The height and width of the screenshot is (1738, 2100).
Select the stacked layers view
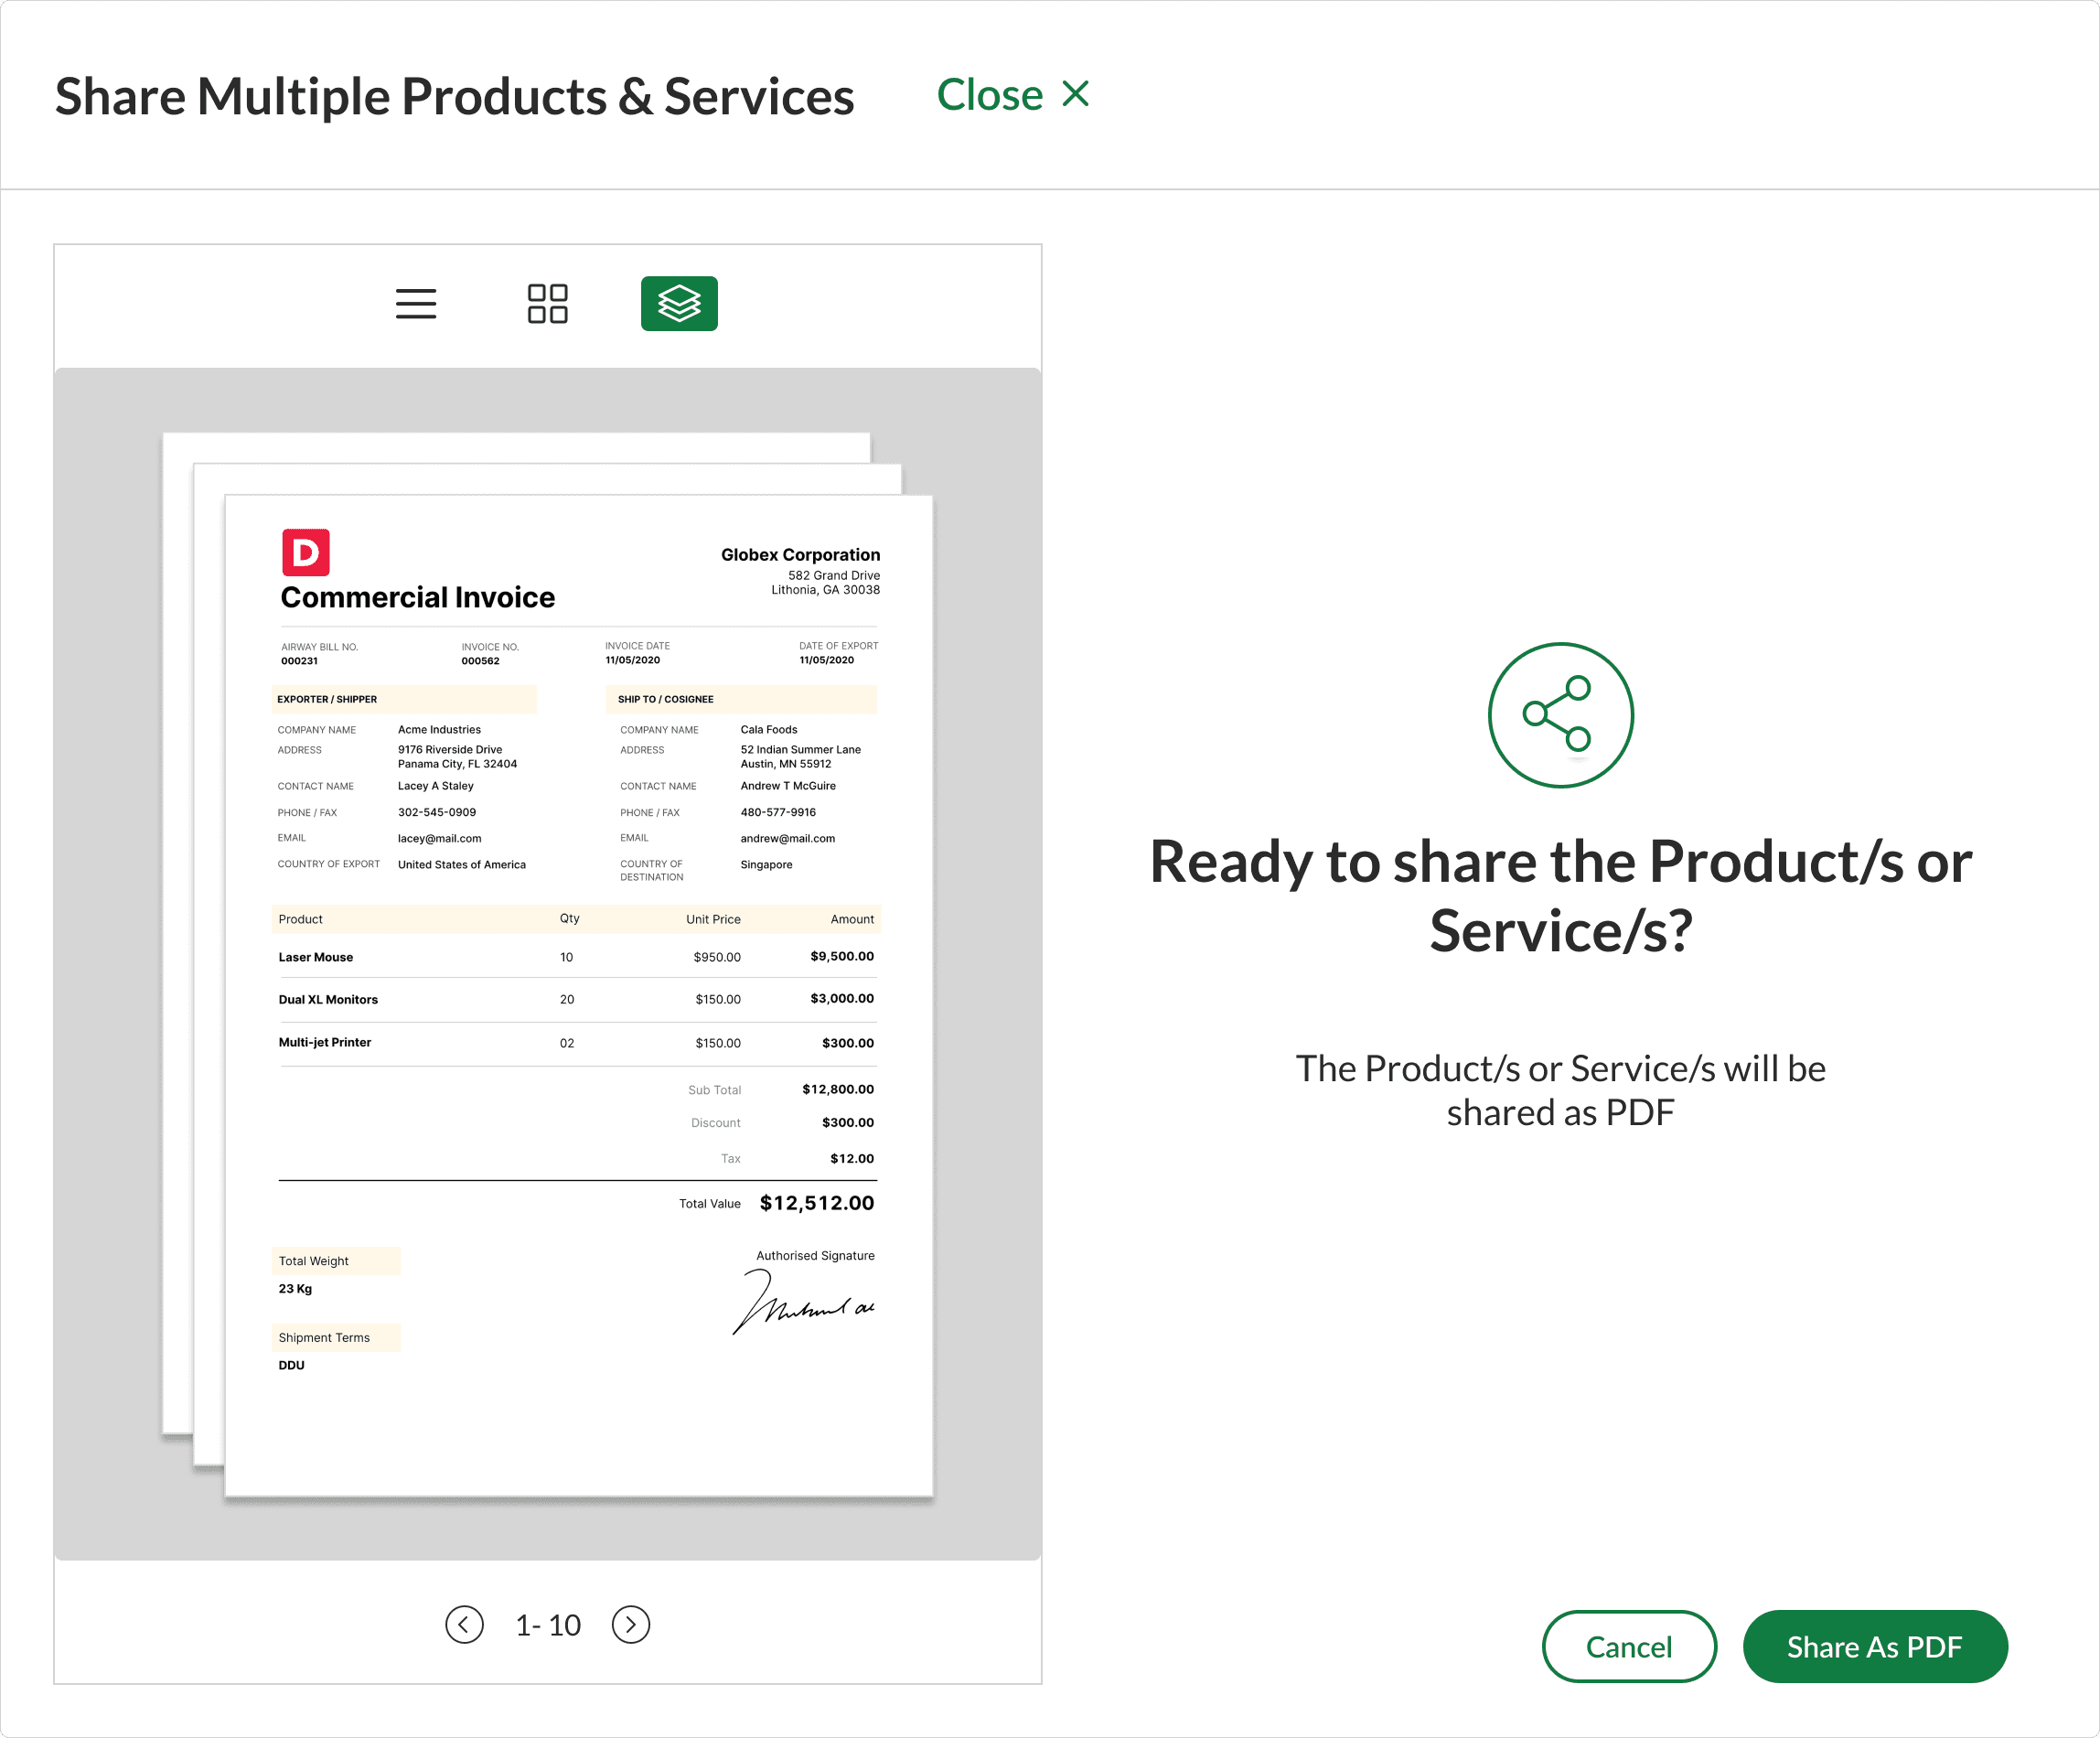pyautogui.click(x=679, y=303)
